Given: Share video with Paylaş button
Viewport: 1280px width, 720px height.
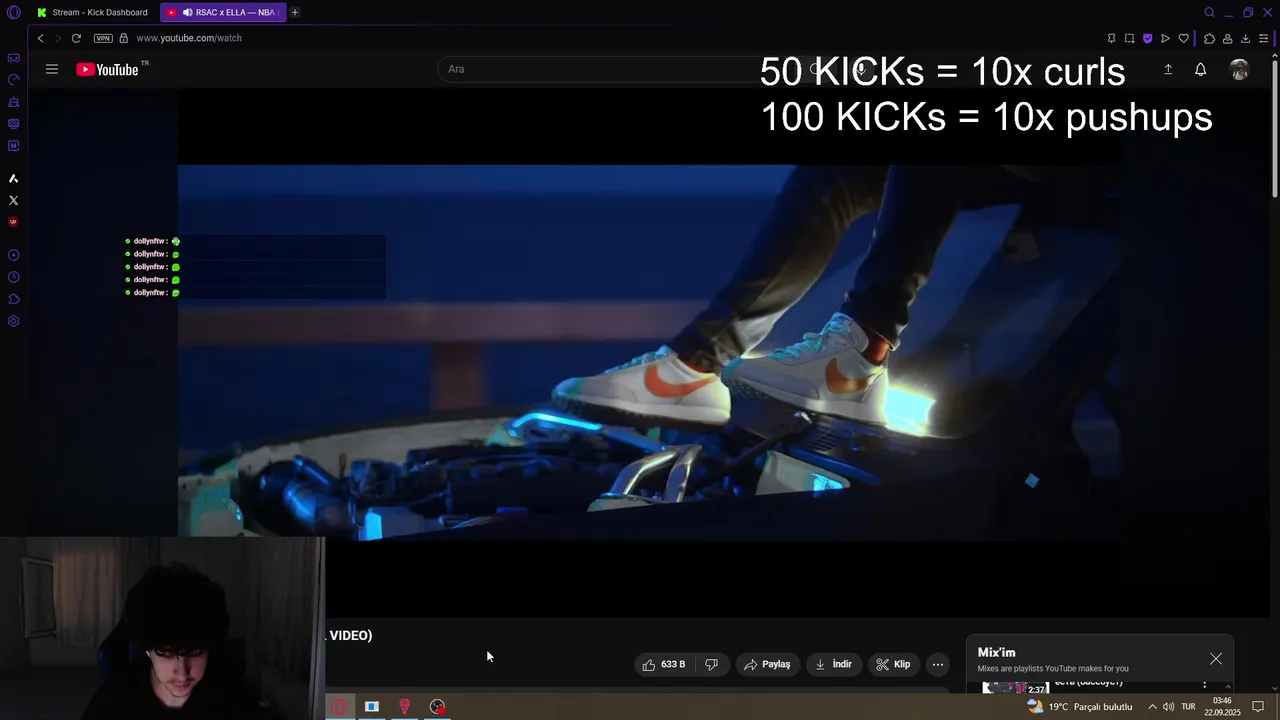Looking at the screenshot, I should (767, 664).
